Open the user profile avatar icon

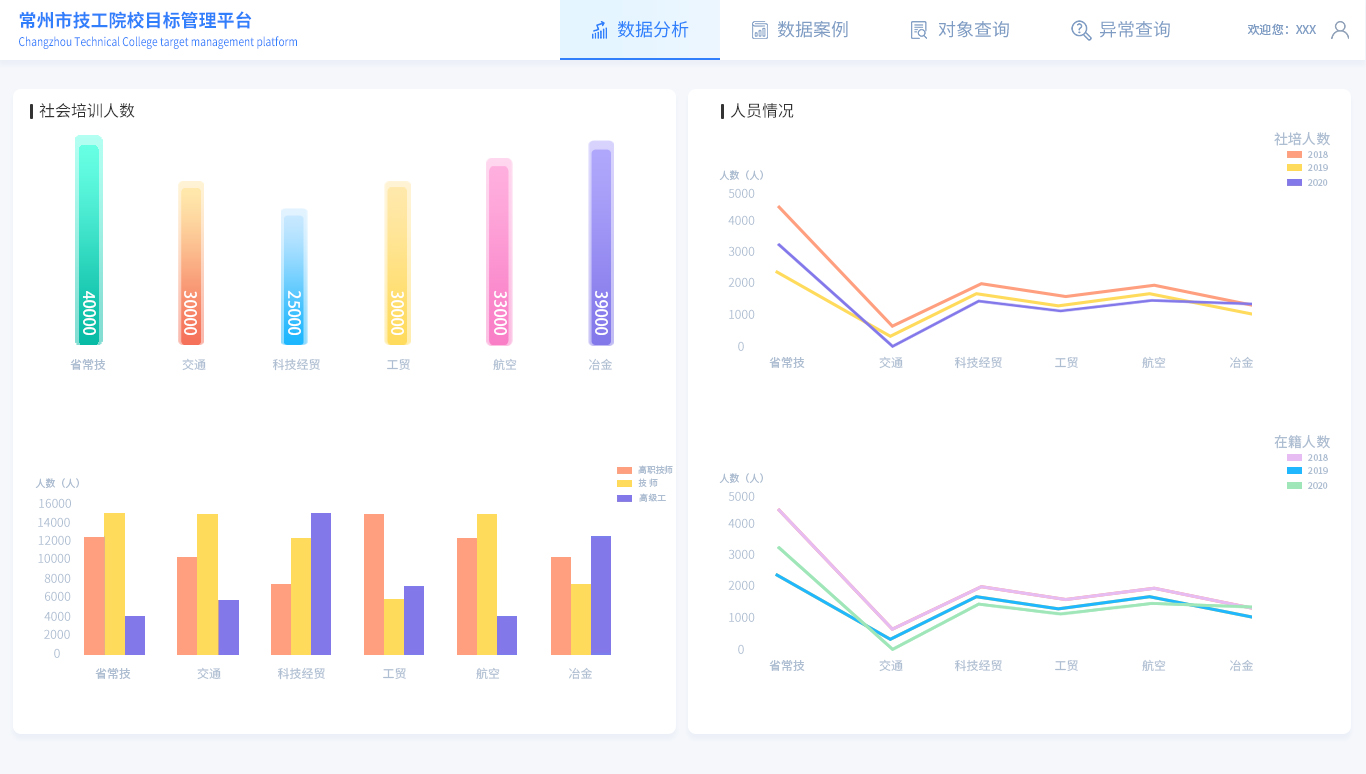1340,30
